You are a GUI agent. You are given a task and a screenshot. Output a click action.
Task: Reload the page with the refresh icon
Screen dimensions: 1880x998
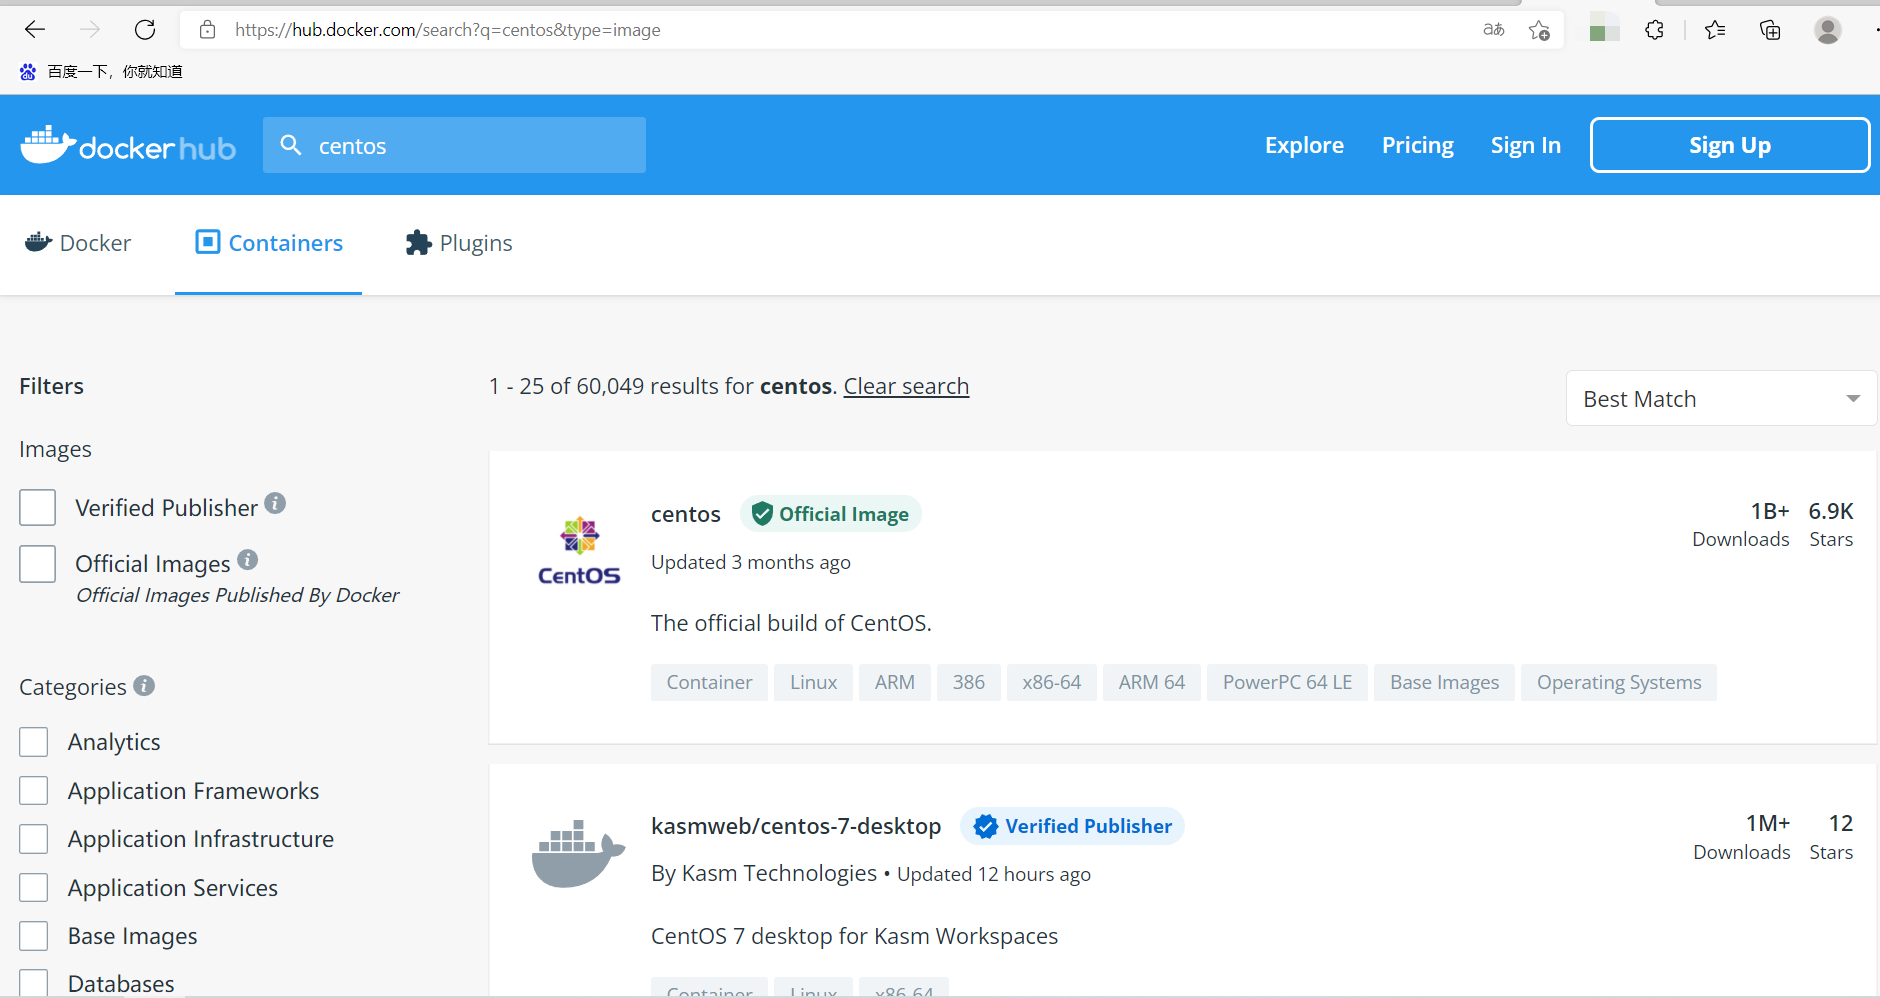click(x=145, y=30)
